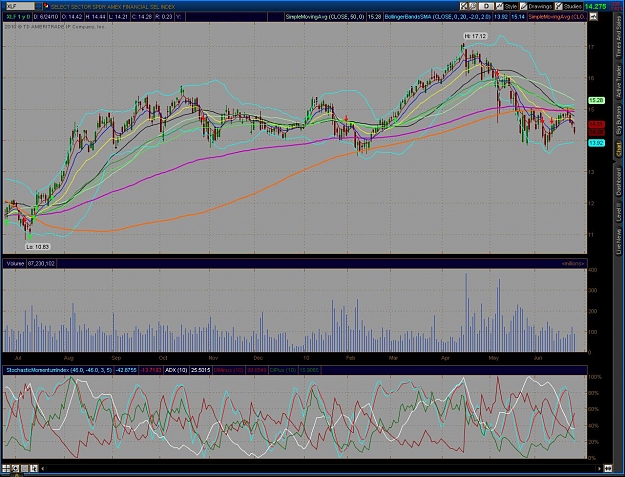The image size is (625, 477).
Task: Open the Big Buttons side tab
Action: pos(619,121)
